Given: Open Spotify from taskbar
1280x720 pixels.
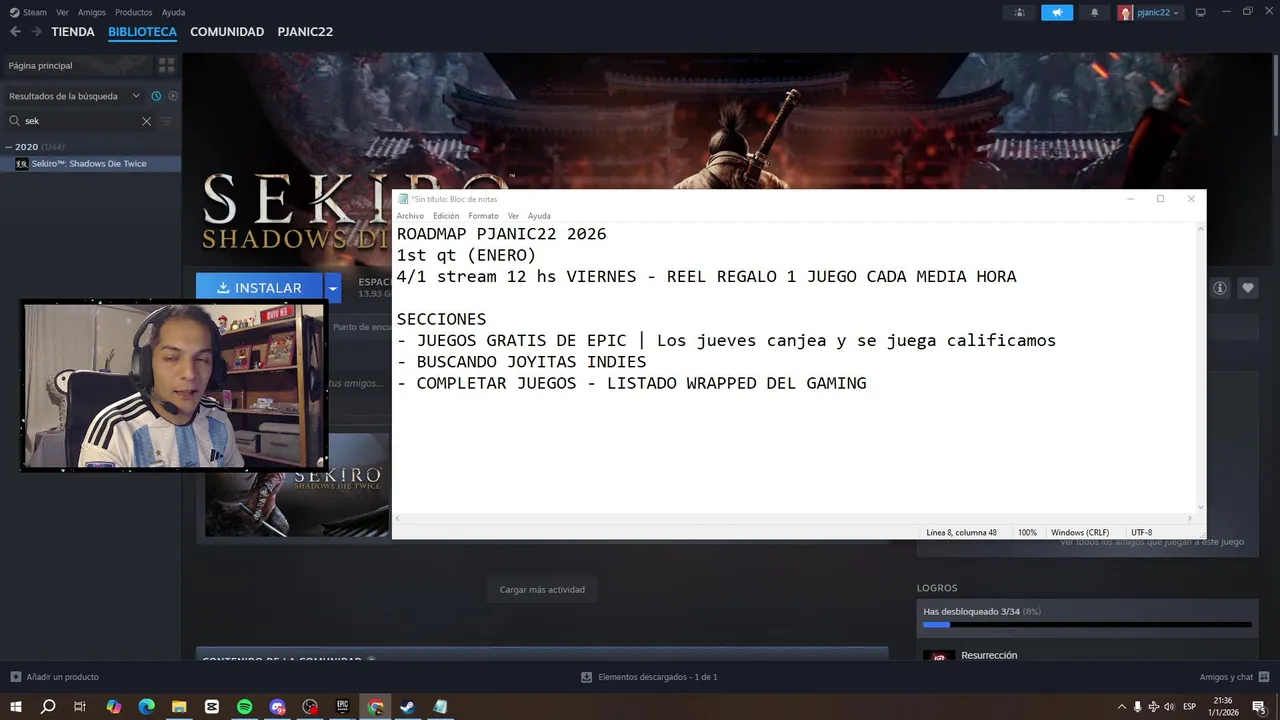Looking at the screenshot, I should pos(244,706).
